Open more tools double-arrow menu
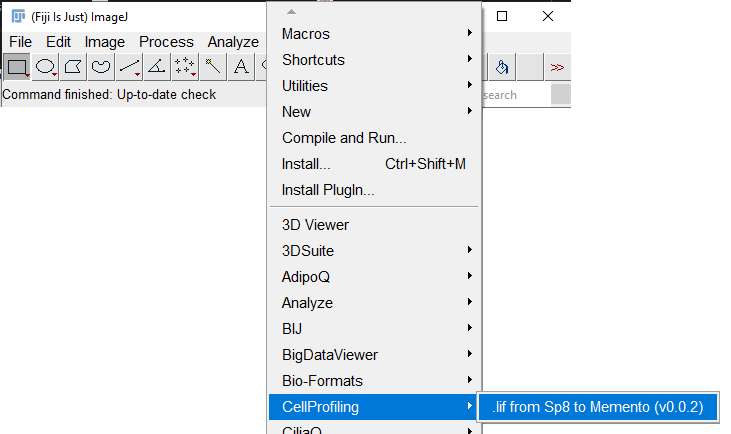731x434 pixels. 557,67
